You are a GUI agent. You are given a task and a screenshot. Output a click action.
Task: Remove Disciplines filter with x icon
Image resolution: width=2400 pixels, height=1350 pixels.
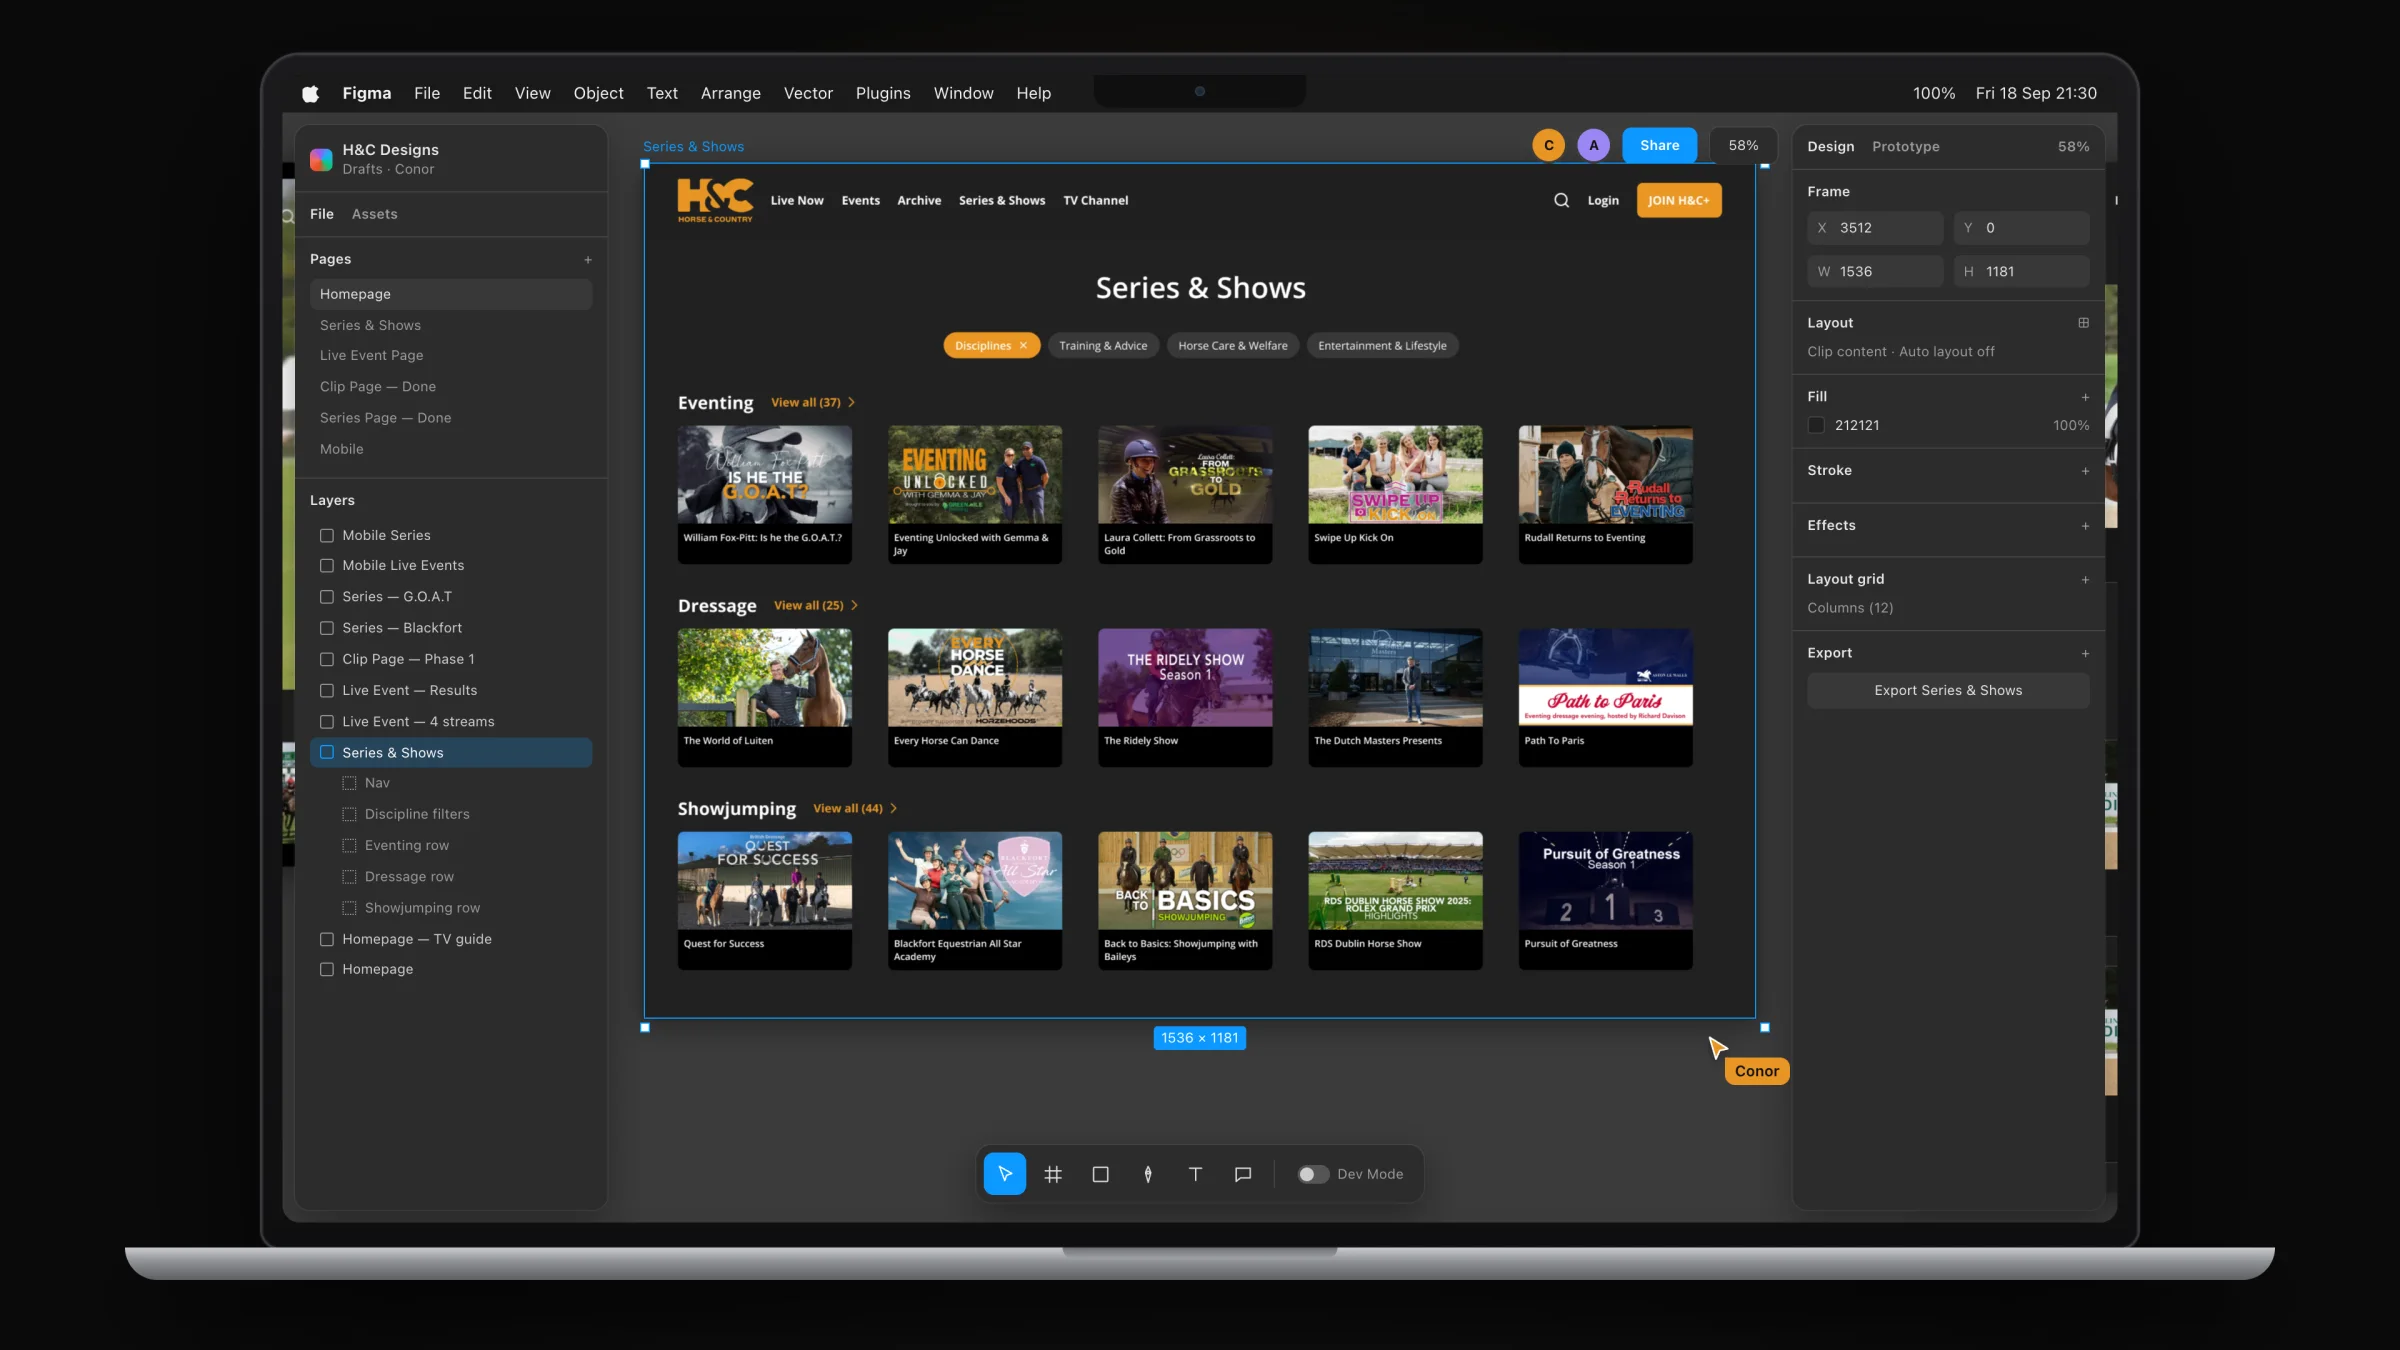(x=1023, y=346)
